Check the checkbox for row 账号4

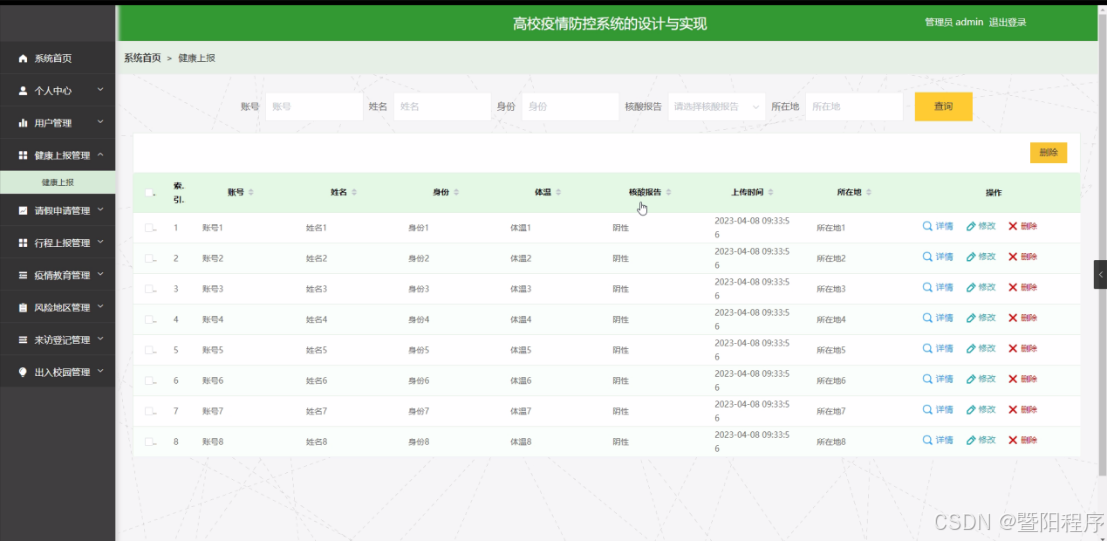point(149,319)
